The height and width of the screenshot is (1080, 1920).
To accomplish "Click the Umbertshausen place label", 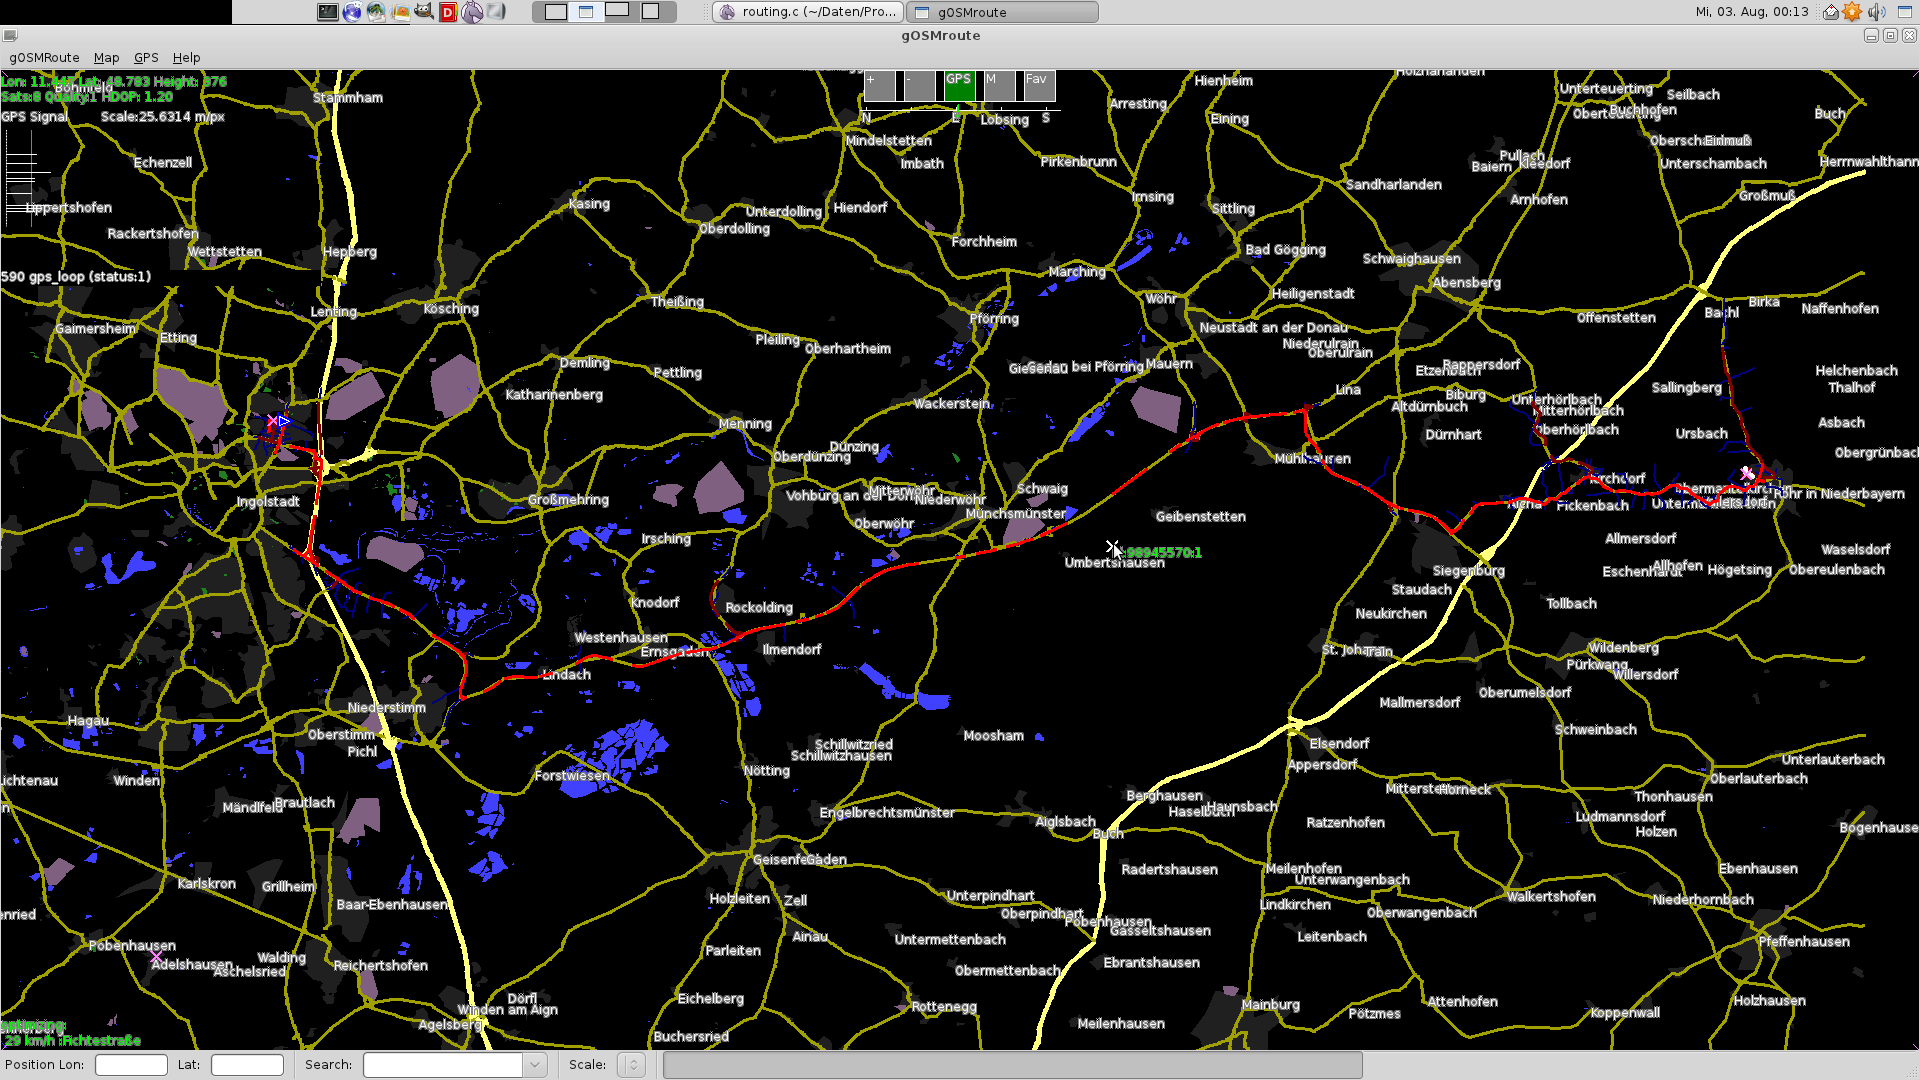I will pos(1114,563).
